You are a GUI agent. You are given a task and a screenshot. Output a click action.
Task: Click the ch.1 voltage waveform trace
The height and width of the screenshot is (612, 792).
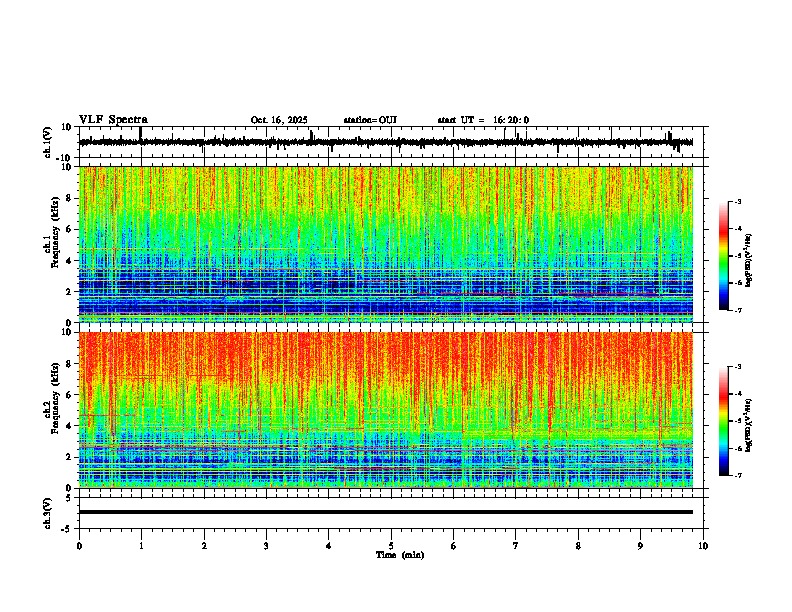(x=386, y=142)
